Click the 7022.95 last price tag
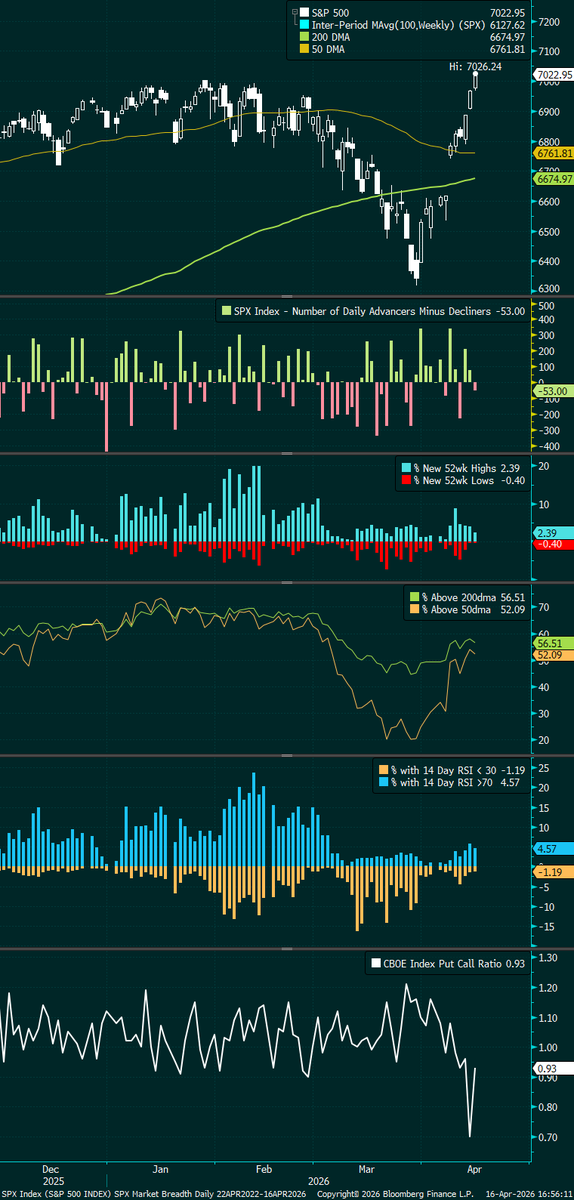The width and height of the screenshot is (574, 1200). point(554,73)
